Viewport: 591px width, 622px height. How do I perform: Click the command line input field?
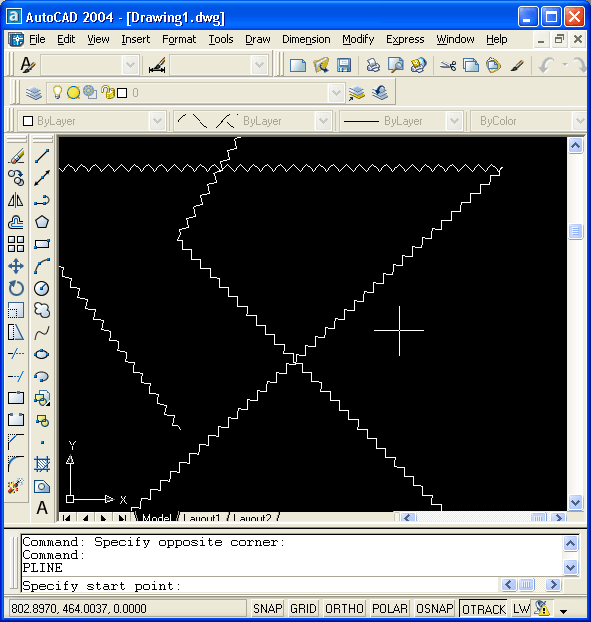[260, 586]
